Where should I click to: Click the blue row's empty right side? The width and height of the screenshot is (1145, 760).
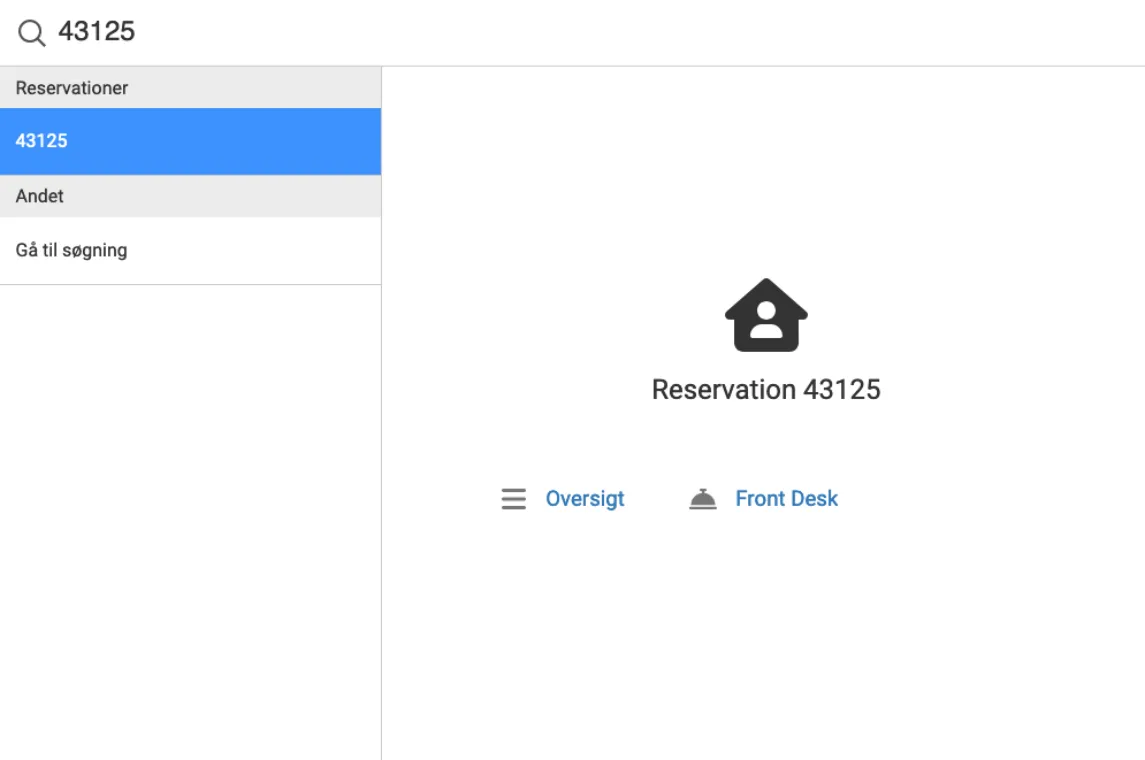coord(280,141)
